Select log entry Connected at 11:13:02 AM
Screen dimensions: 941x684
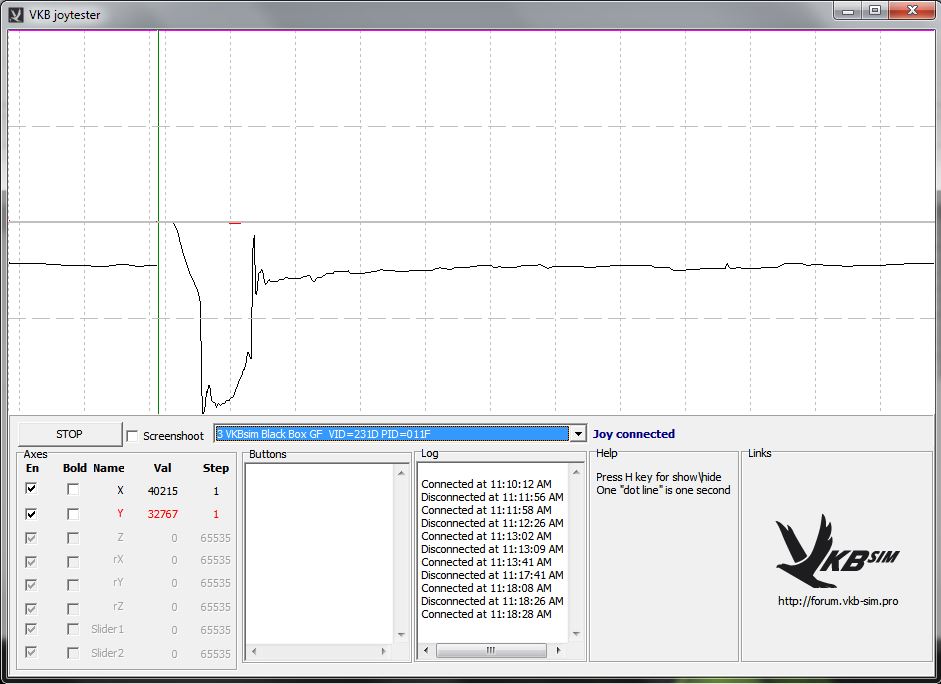click(486, 536)
